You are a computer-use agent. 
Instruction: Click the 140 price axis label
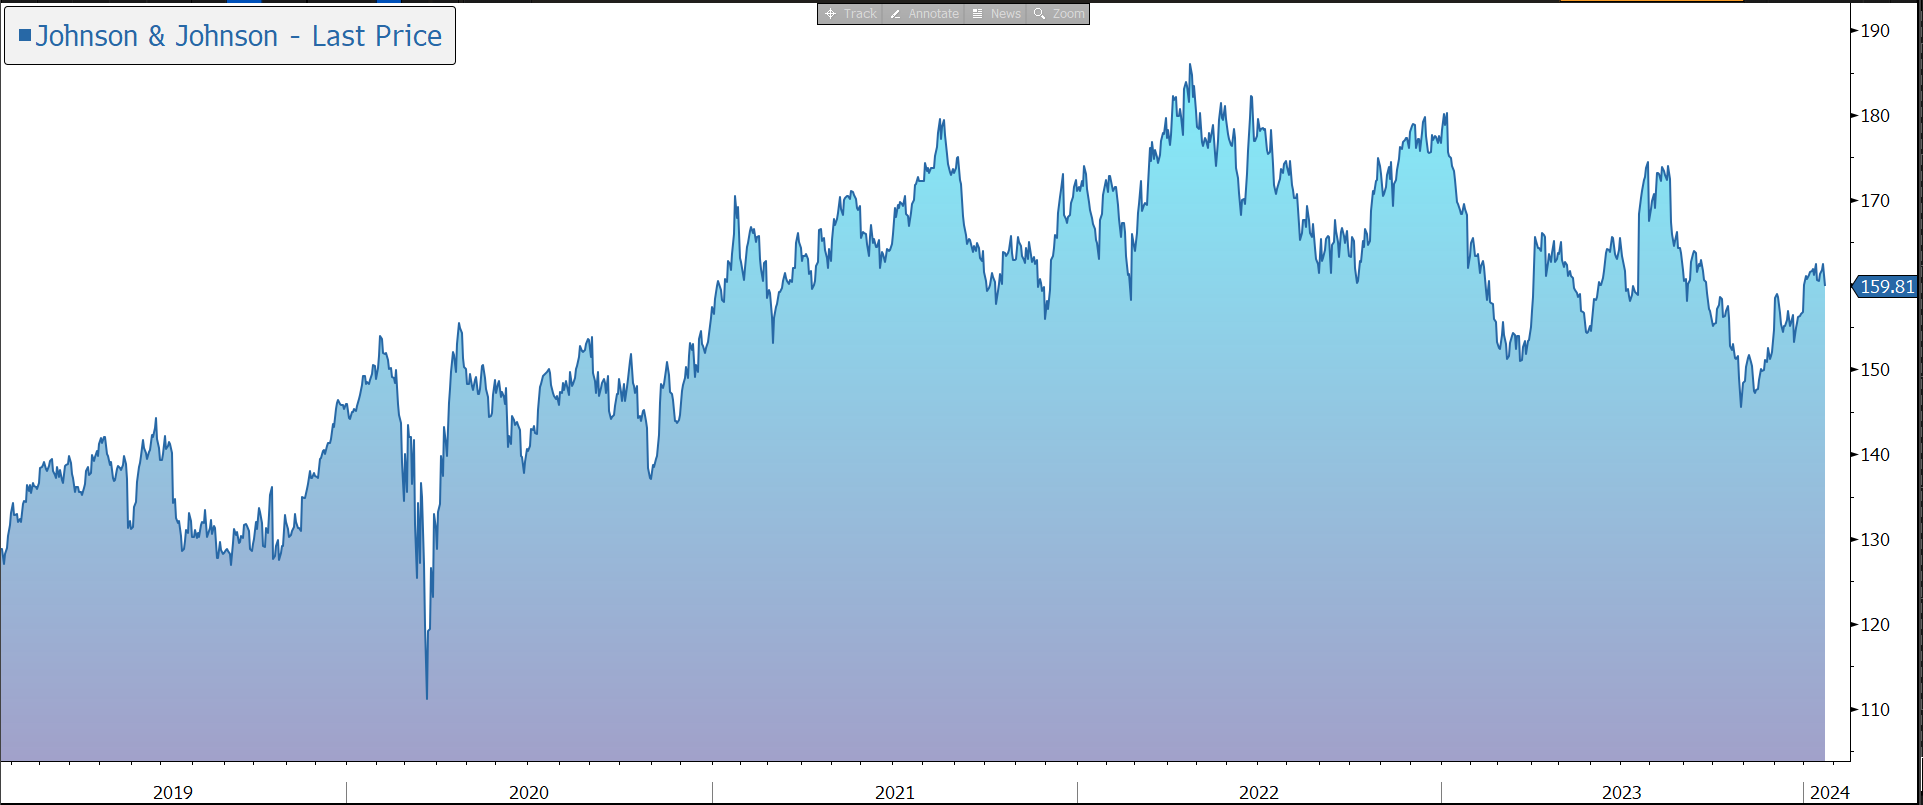pyautogui.click(x=1875, y=455)
